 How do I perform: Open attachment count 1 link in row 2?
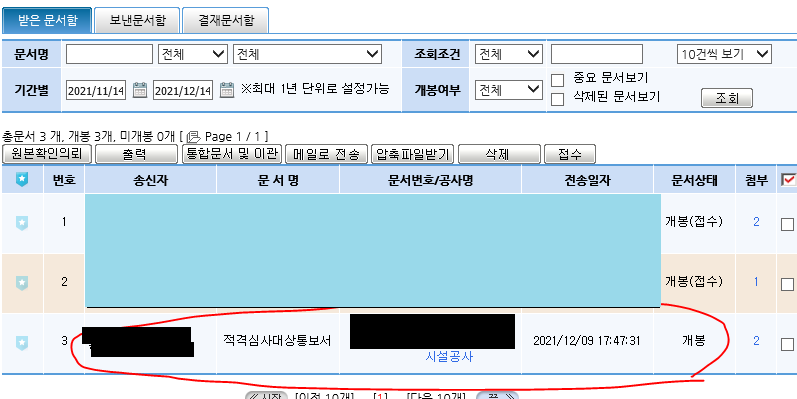coord(756,282)
